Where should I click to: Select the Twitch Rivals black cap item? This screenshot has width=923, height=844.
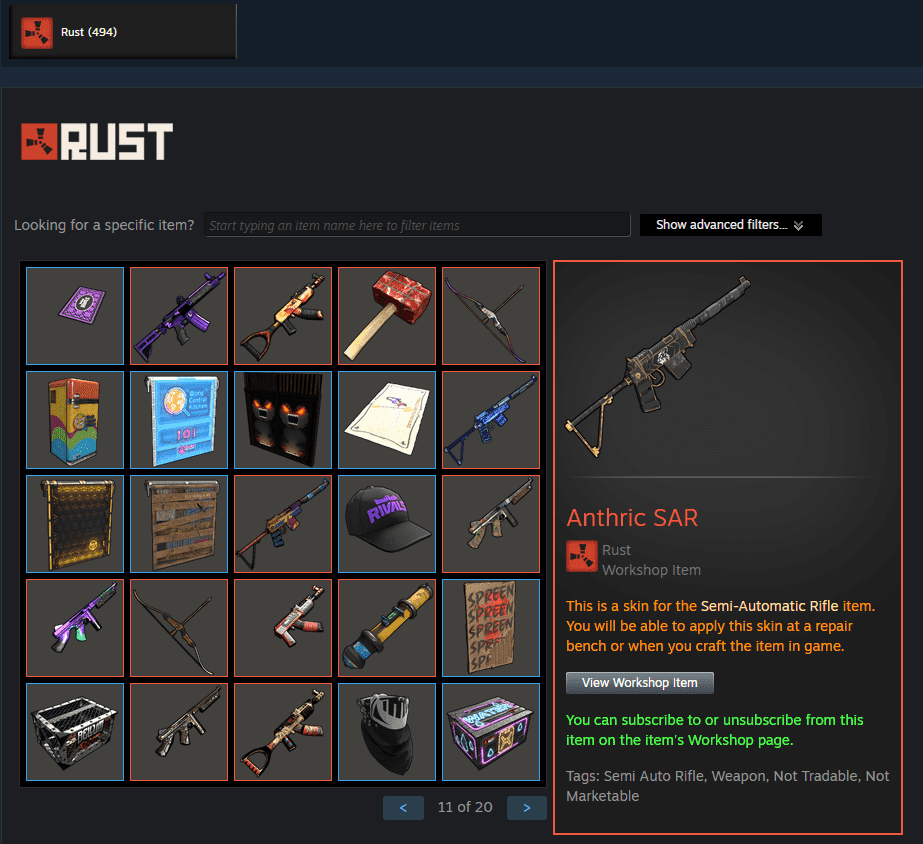pos(387,524)
